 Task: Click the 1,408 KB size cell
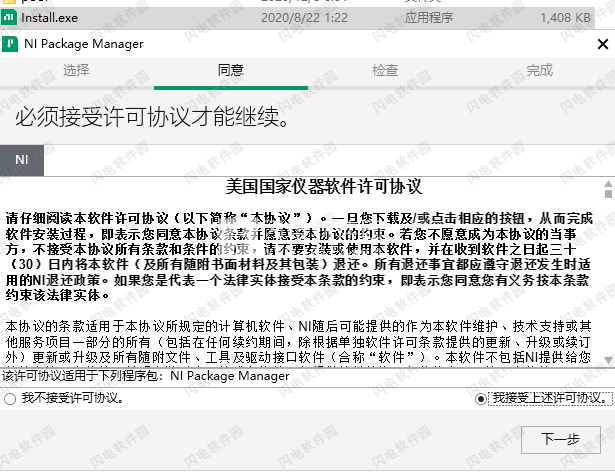pyautogui.click(x=565, y=18)
